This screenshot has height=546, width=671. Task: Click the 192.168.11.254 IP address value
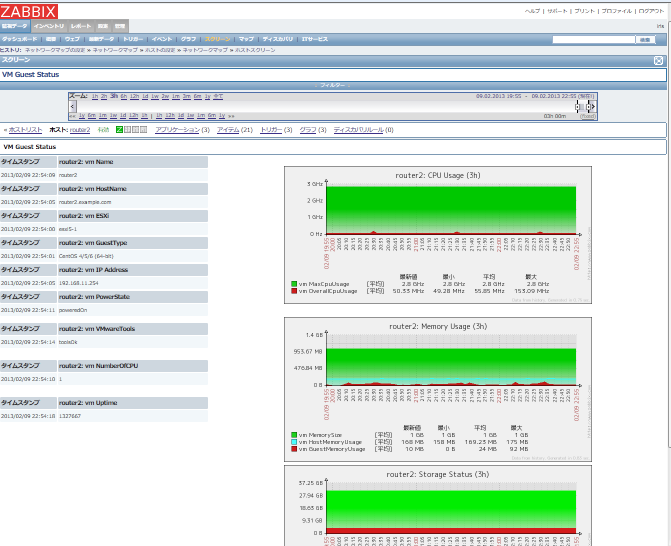pyautogui.click(x=79, y=283)
